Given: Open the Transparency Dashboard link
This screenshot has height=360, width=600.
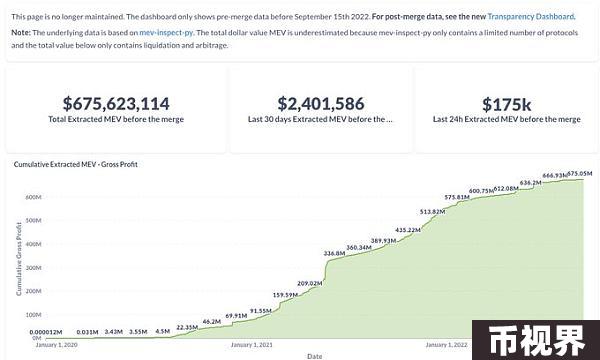Looking at the screenshot, I should pyautogui.click(x=531, y=16).
